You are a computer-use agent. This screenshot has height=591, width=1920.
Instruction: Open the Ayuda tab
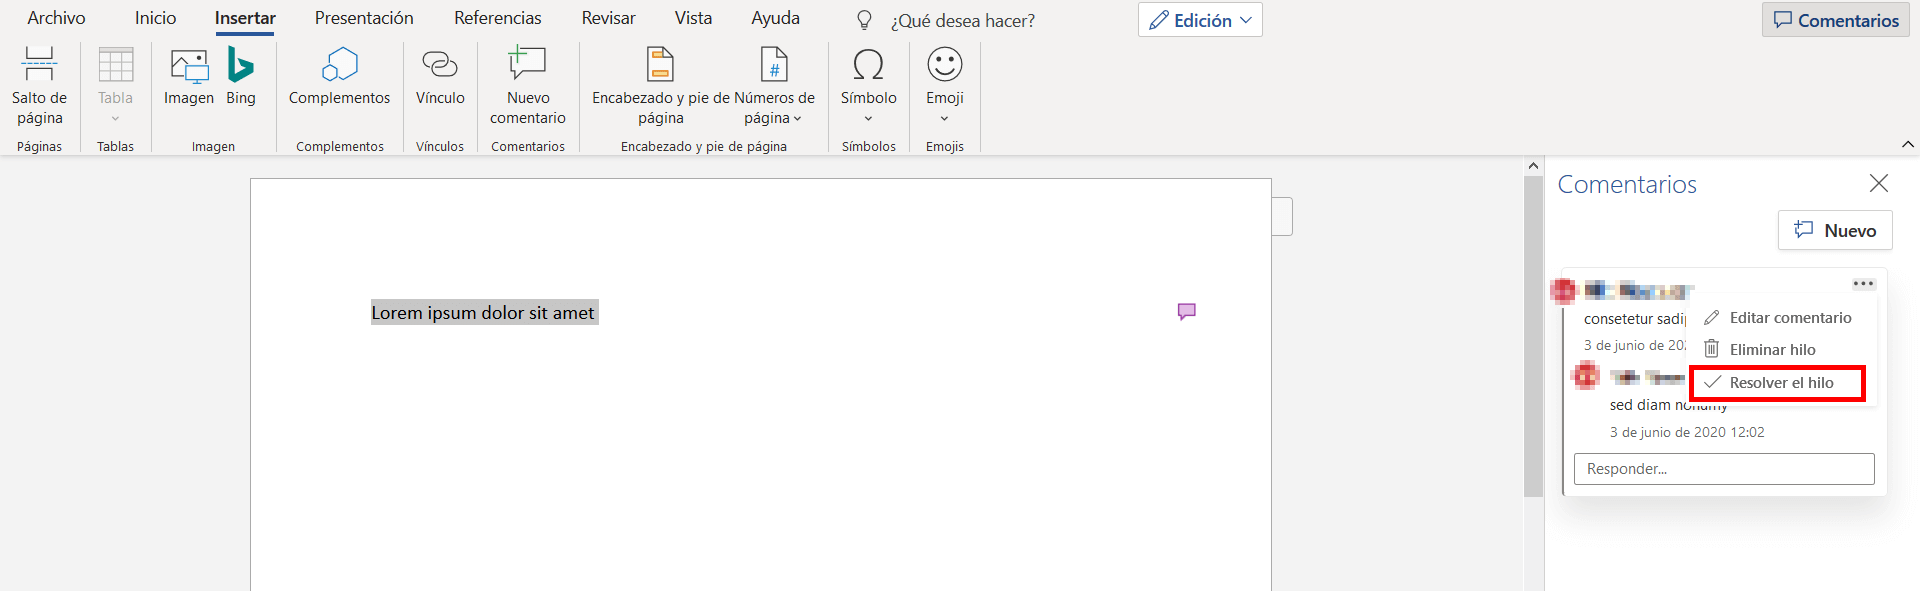coord(776,18)
